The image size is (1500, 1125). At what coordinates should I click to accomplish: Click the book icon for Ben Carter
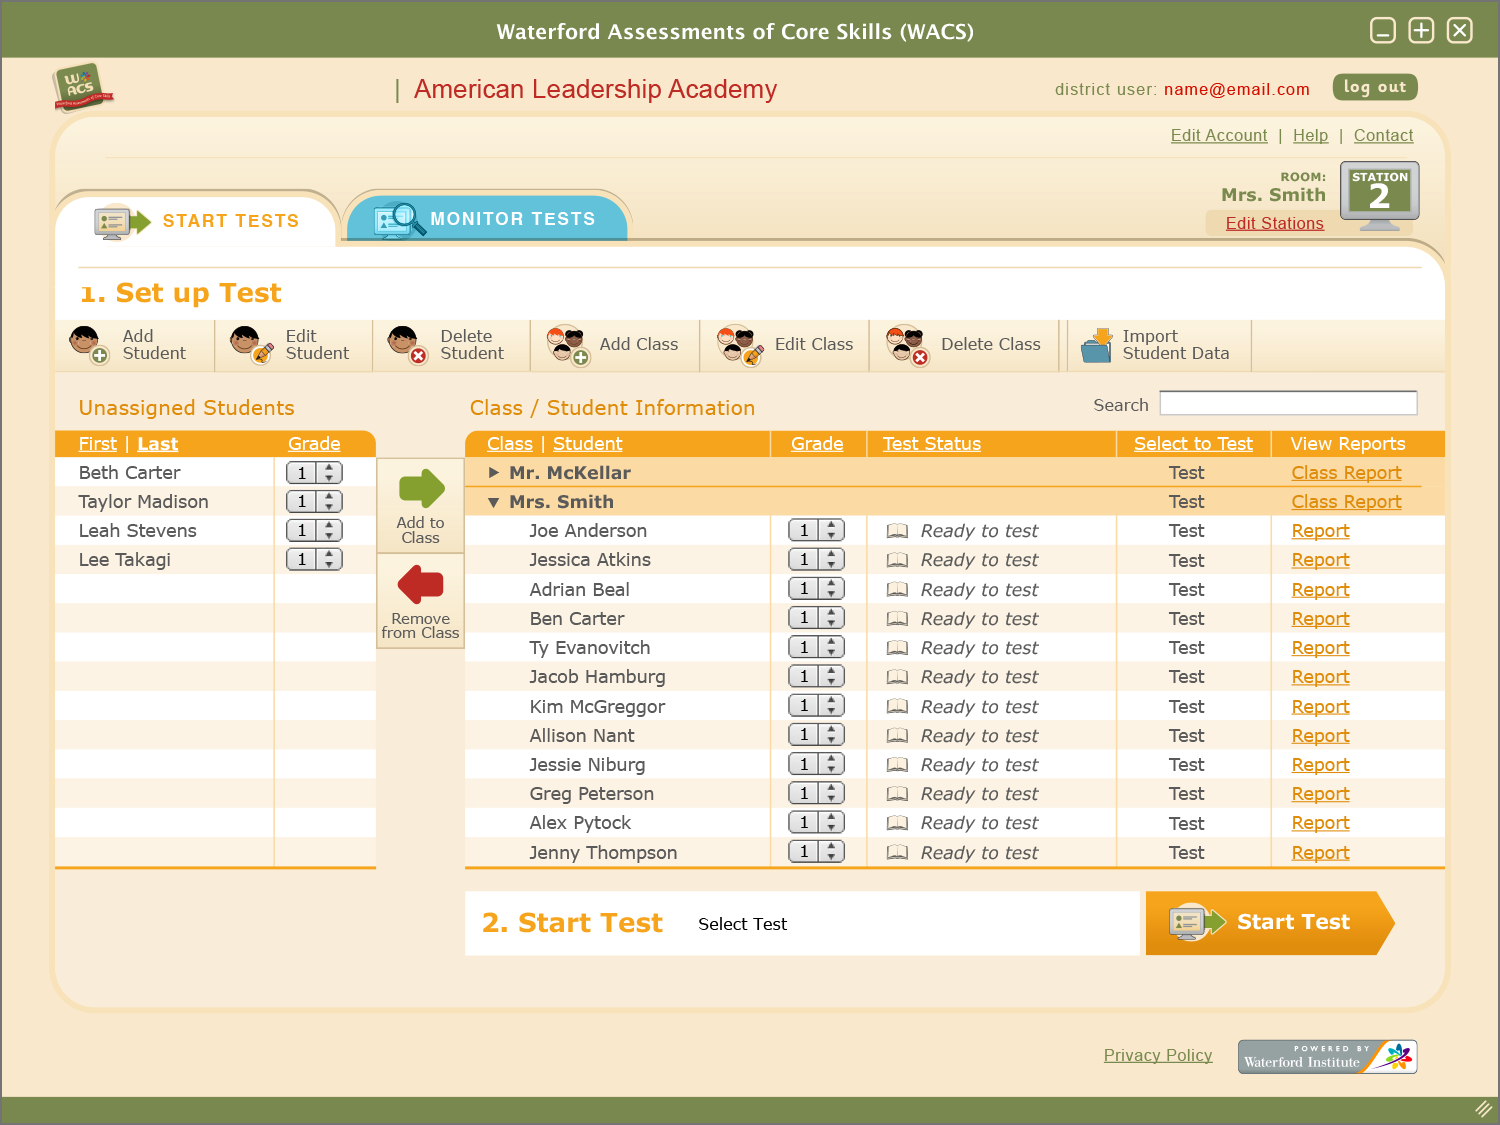coord(898,618)
